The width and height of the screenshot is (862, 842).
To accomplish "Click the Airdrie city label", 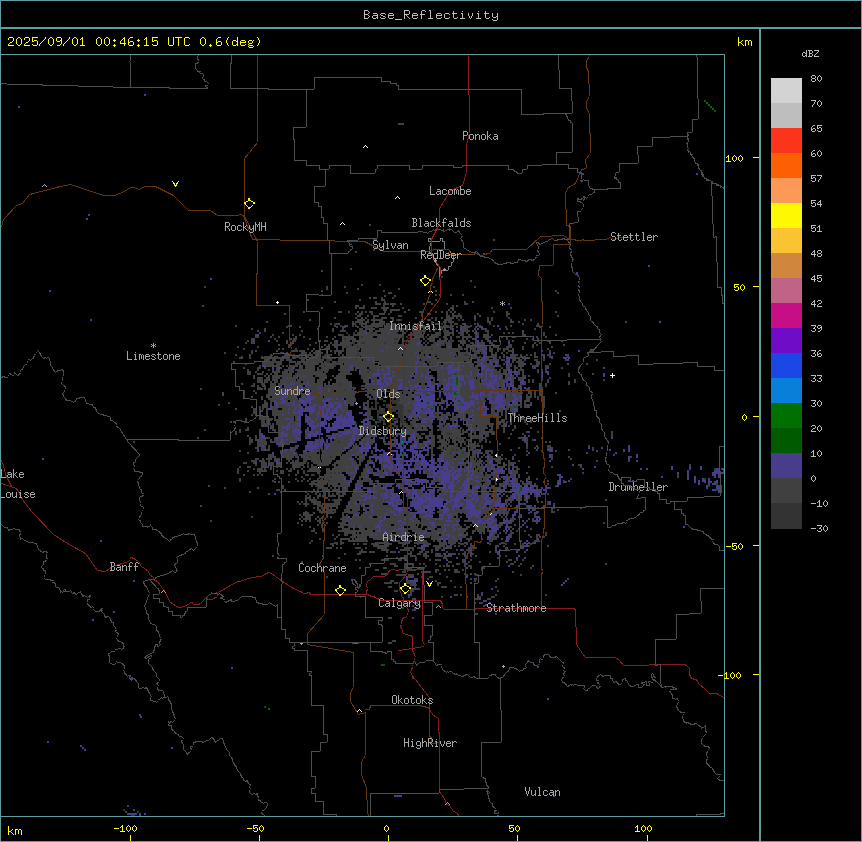I will 403,537.
